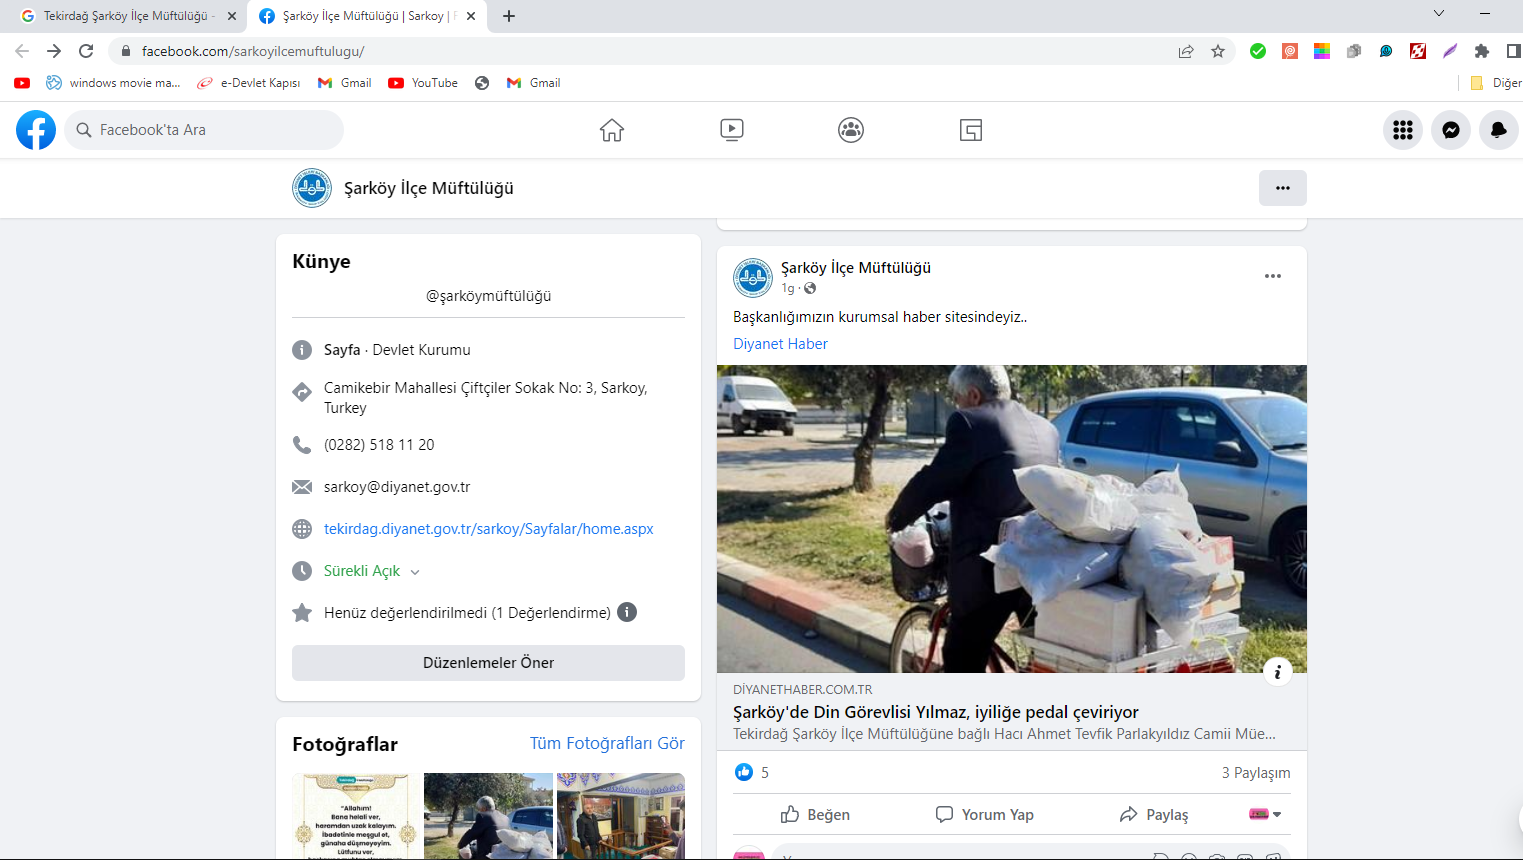Bookmark this page with star icon
This screenshot has height=860, width=1523.
(1218, 51)
